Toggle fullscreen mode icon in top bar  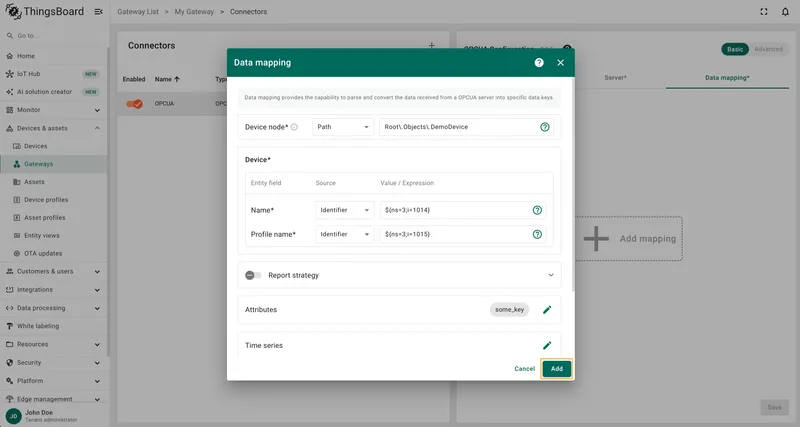click(x=764, y=12)
